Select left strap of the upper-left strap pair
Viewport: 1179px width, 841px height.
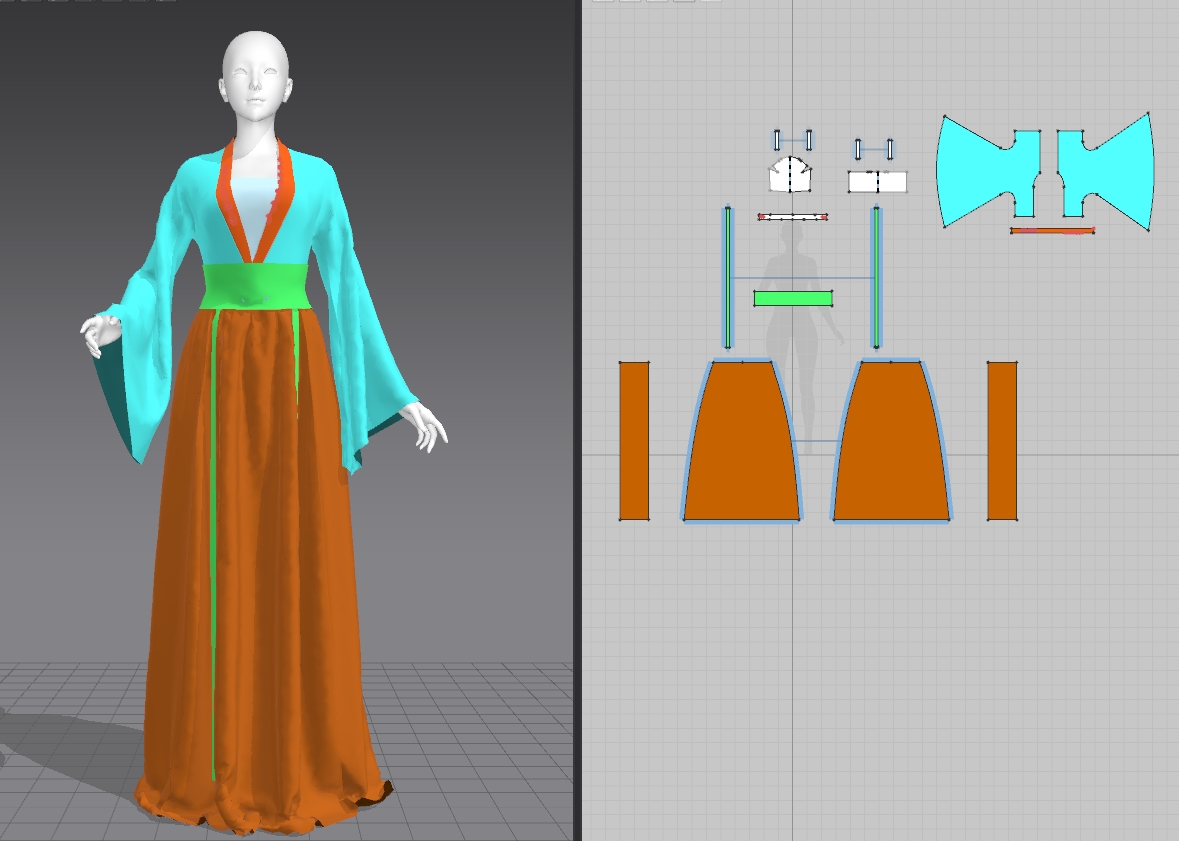(777, 140)
